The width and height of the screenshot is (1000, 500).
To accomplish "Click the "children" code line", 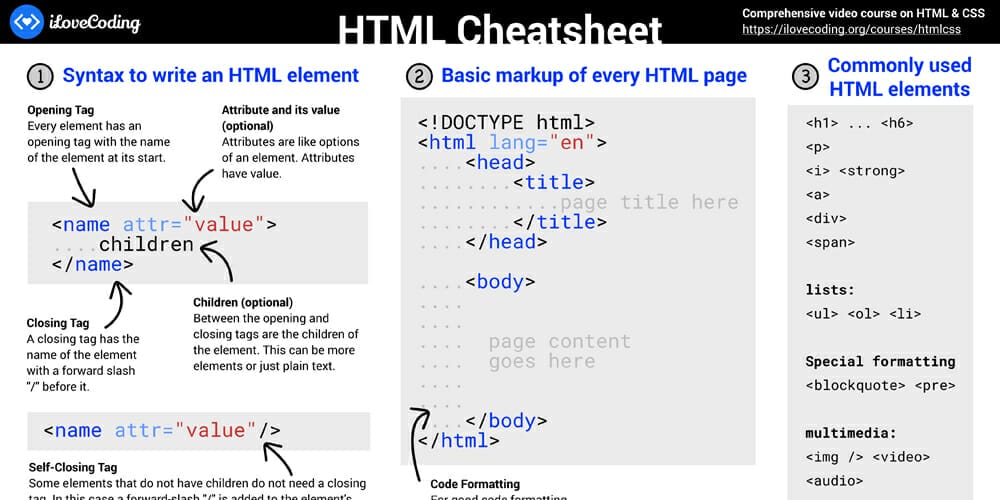I will pos(146,244).
